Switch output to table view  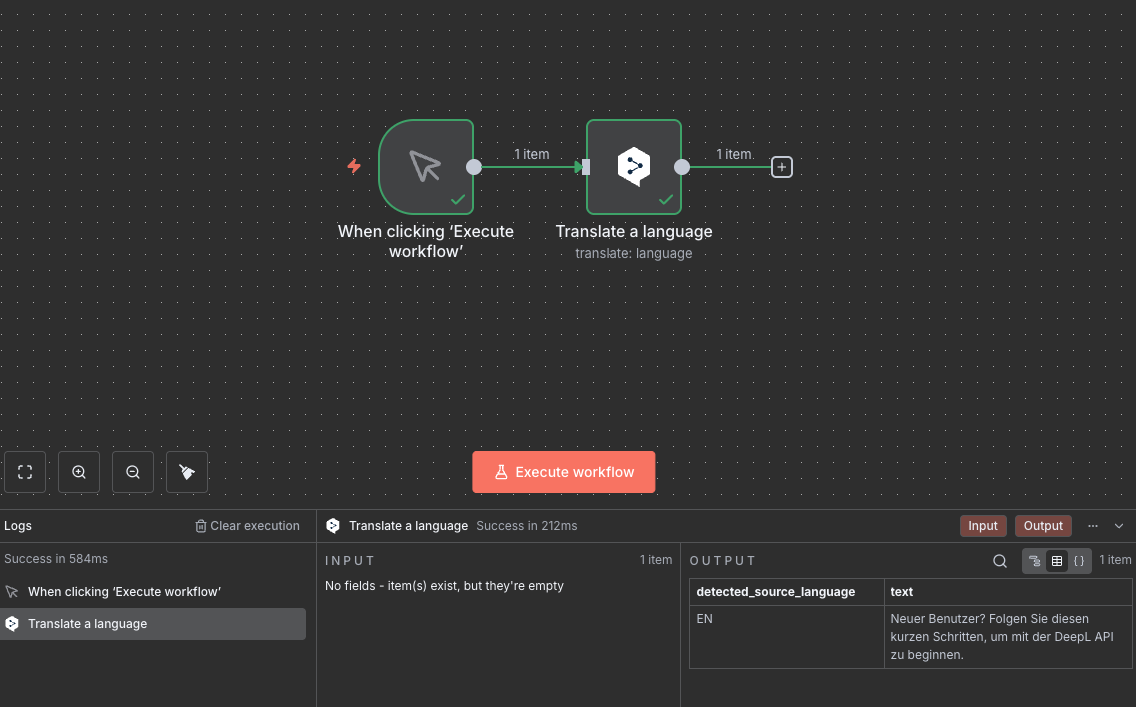coord(1057,561)
